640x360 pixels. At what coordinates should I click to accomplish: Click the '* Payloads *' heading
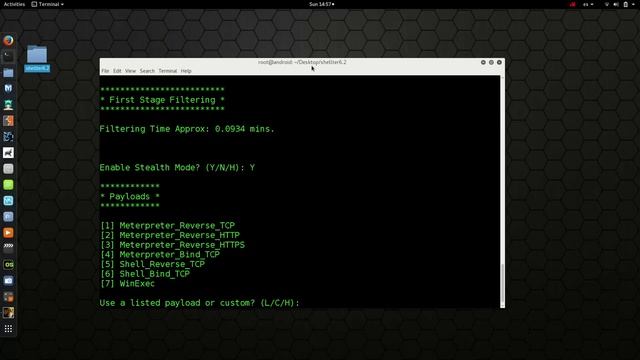pyautogui.click(x=130, y=196)
